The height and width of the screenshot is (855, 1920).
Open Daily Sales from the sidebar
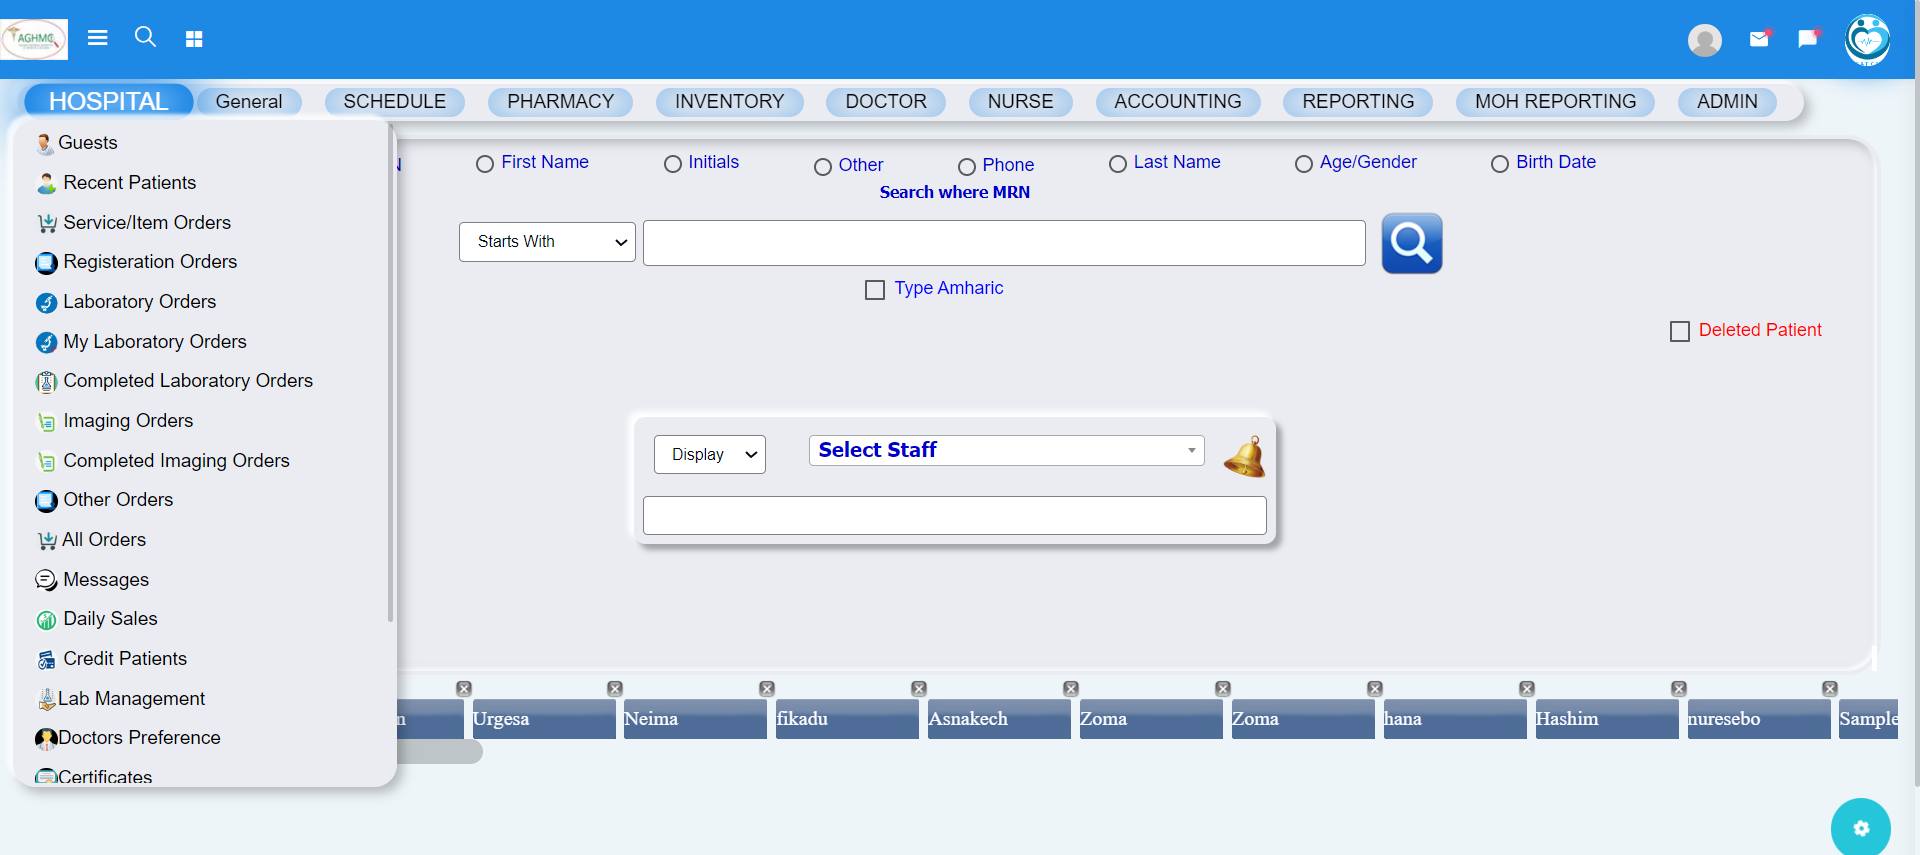coord(110,619)
